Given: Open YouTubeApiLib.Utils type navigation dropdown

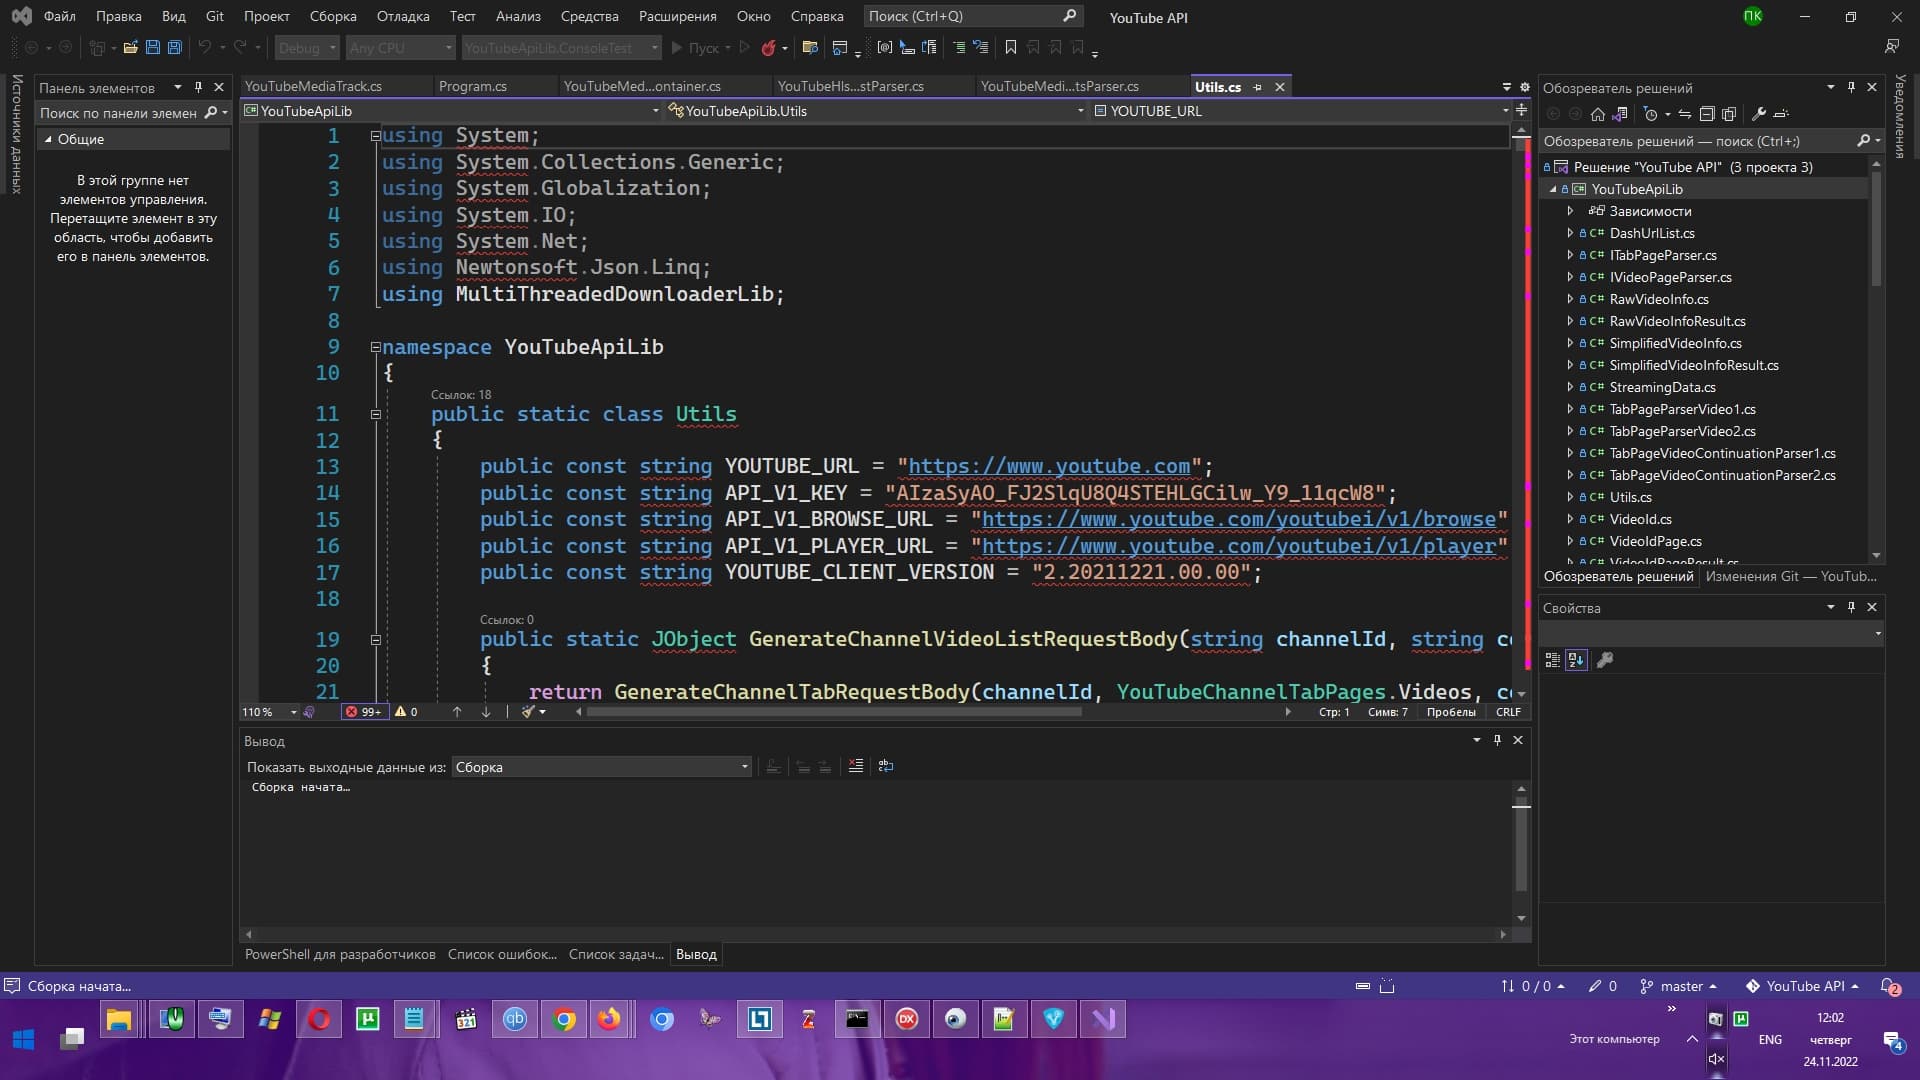Looking at the screenshot, I should tap(876, 111).
